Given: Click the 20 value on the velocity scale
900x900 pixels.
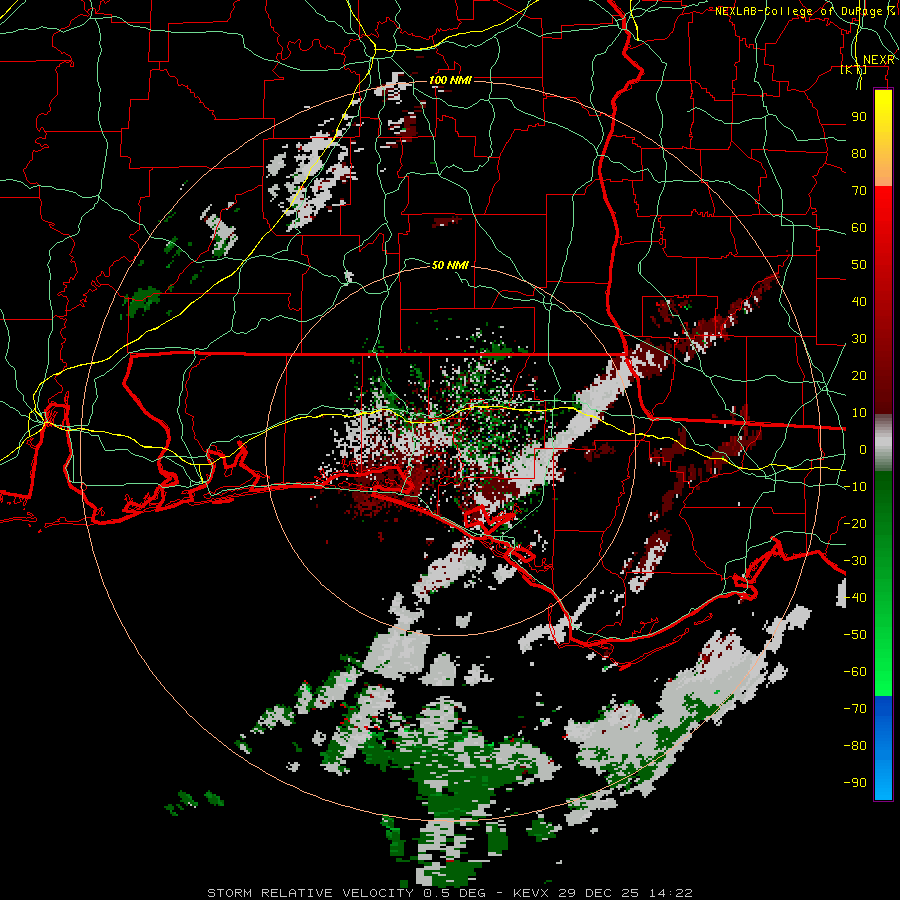Looking at the screenshot, I should tap(859, 375).
